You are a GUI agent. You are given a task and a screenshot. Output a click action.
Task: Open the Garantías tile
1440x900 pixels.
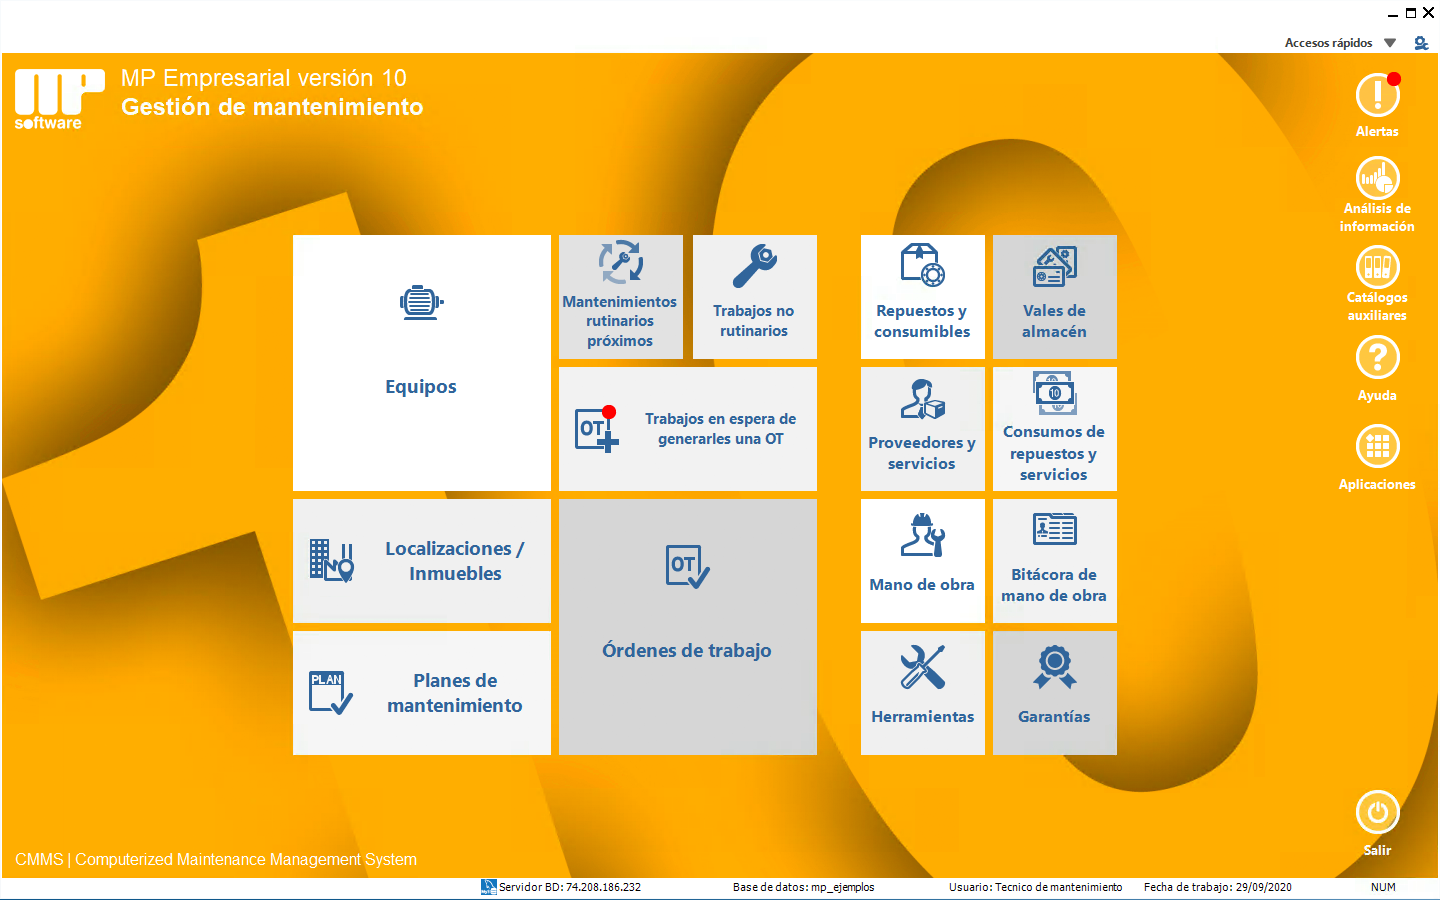click(1055, 693)
